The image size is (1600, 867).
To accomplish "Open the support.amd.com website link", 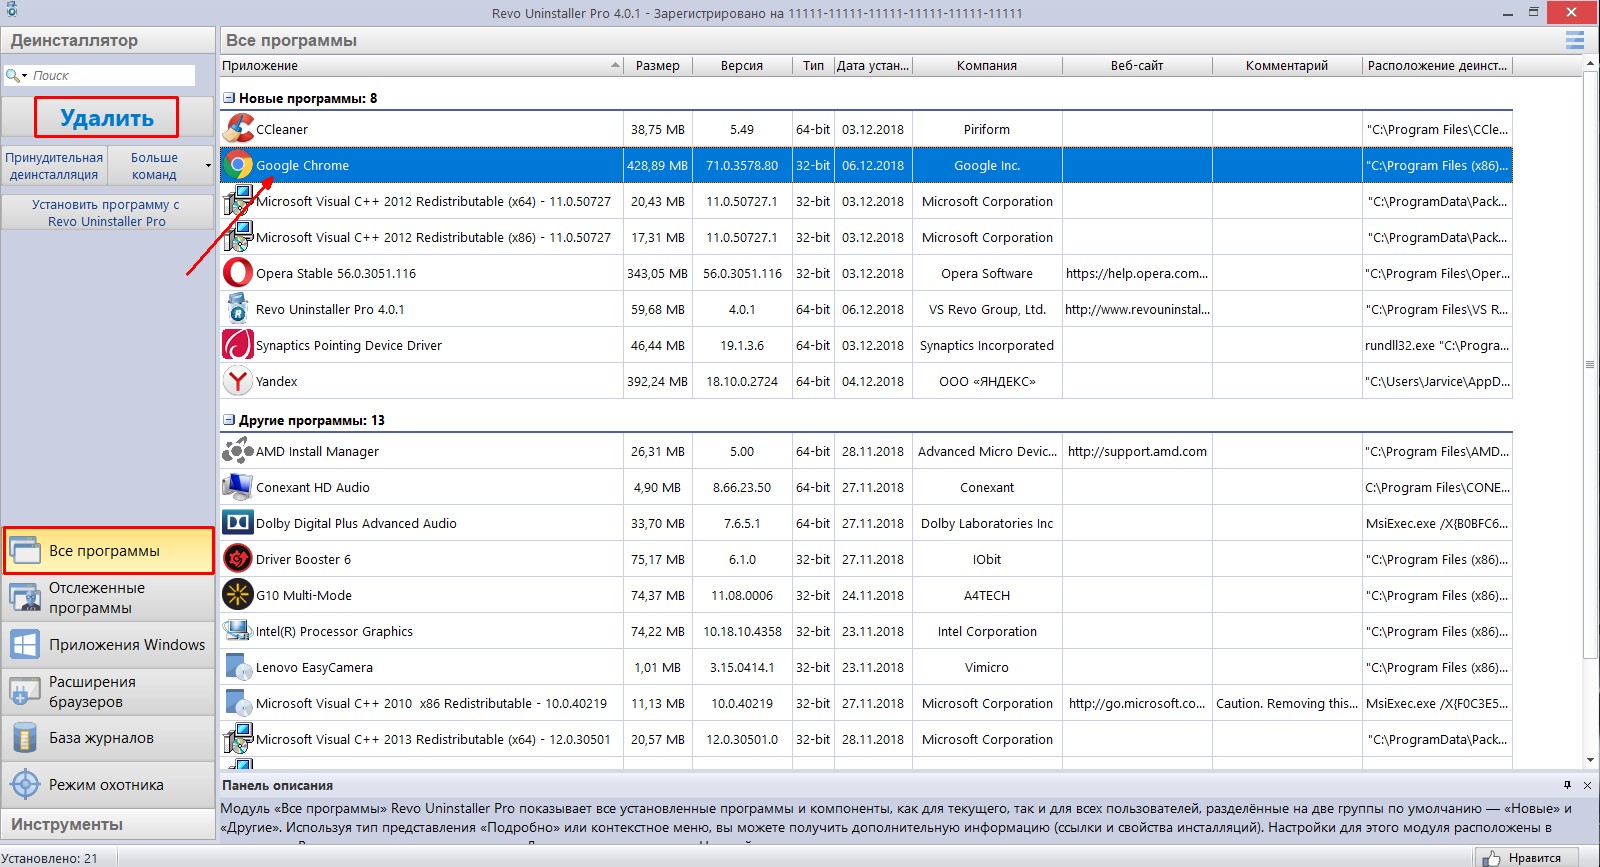I will point(1137,451).
